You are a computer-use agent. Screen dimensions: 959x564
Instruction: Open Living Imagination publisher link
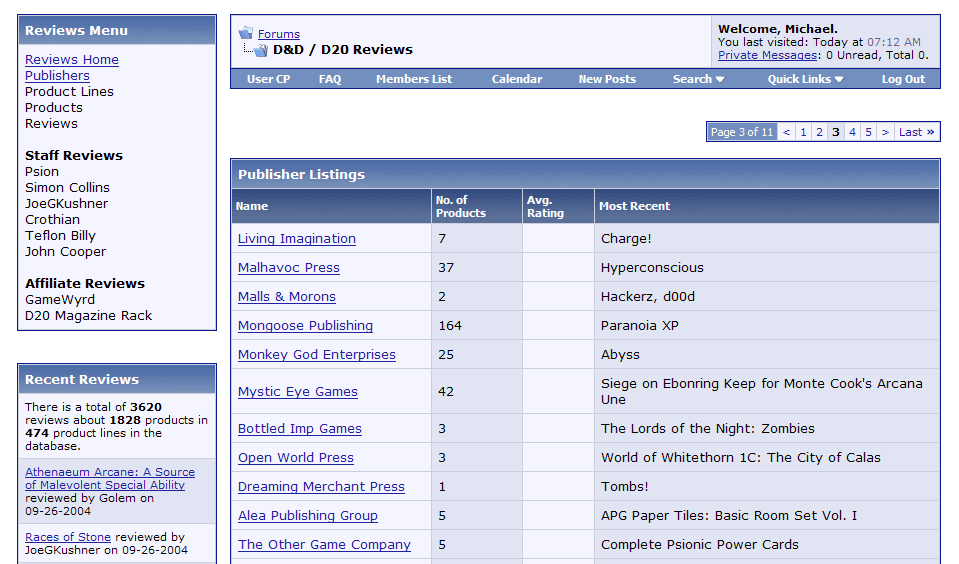[x=297, y=239]
